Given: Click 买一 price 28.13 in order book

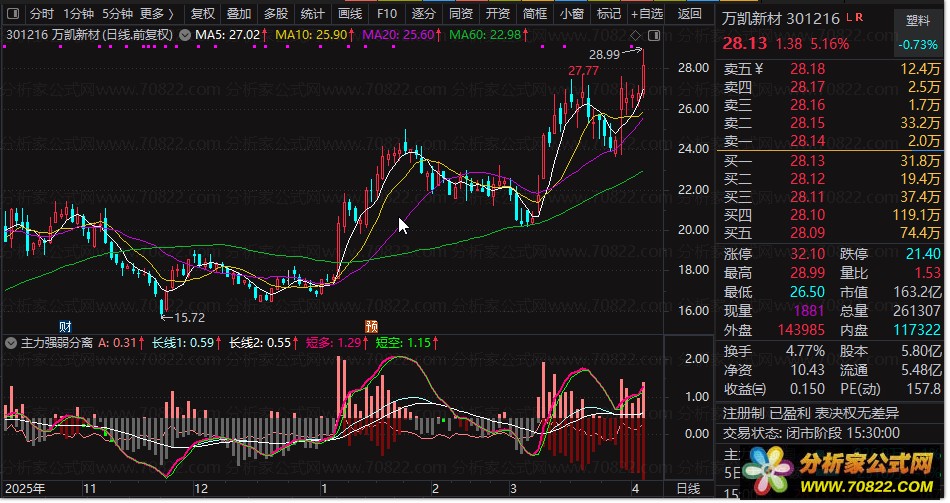Looking at the screenshot, I should pyautogui.click(x=808, y=161).
